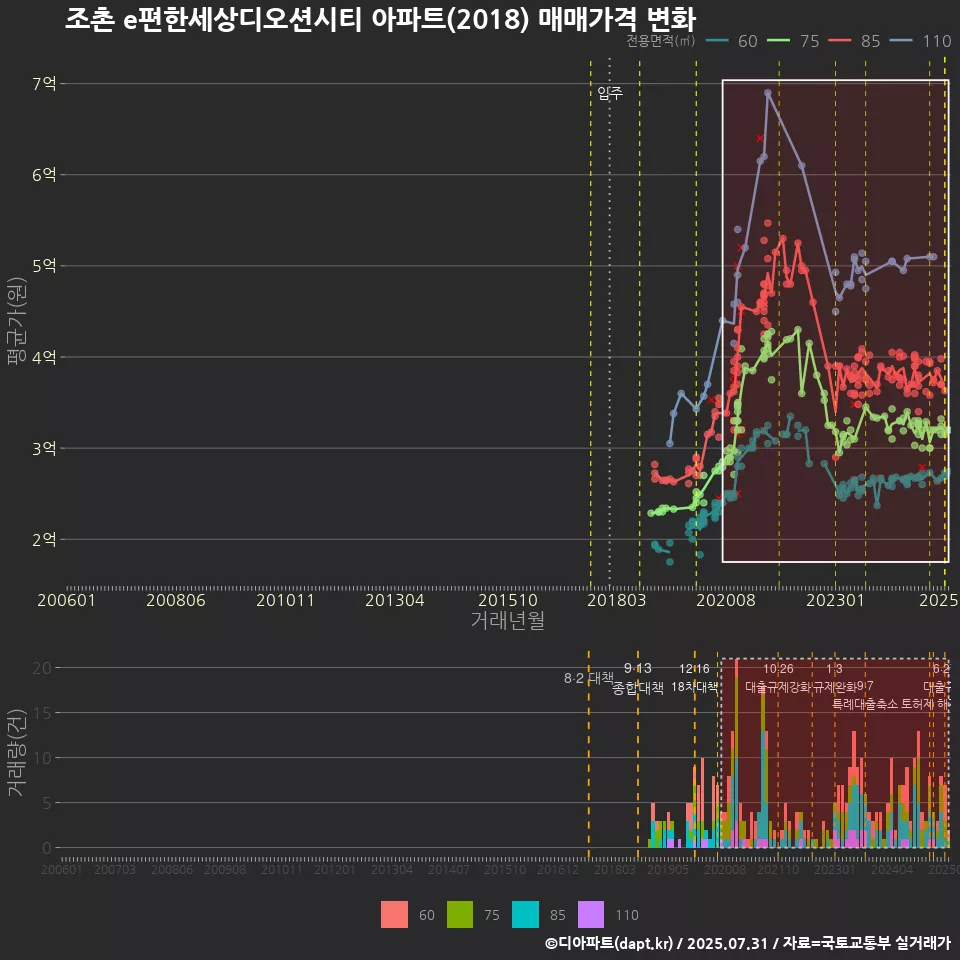
Task: Click the 10·26 대출규제강화 policy annotation
Action: (x=778, y=678)
